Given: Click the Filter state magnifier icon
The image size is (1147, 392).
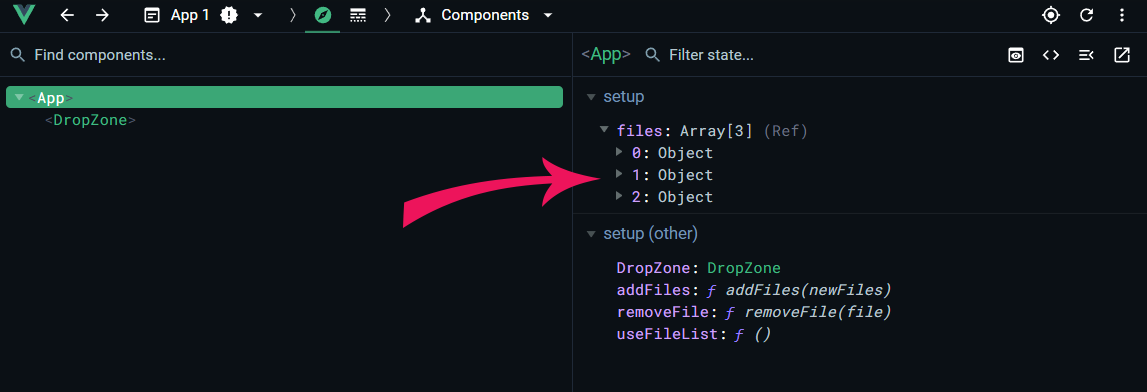Looking at the screenshot, I should [x=653, y=55].
